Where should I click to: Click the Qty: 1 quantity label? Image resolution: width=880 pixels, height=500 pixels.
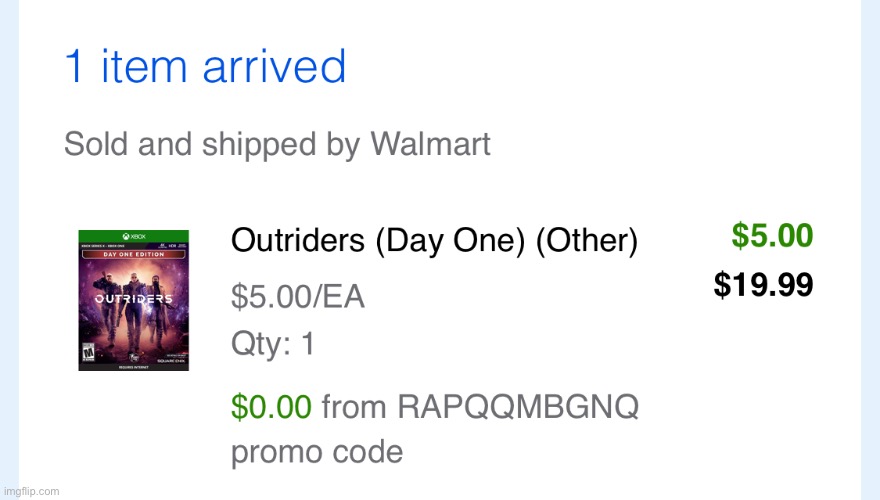273,344
